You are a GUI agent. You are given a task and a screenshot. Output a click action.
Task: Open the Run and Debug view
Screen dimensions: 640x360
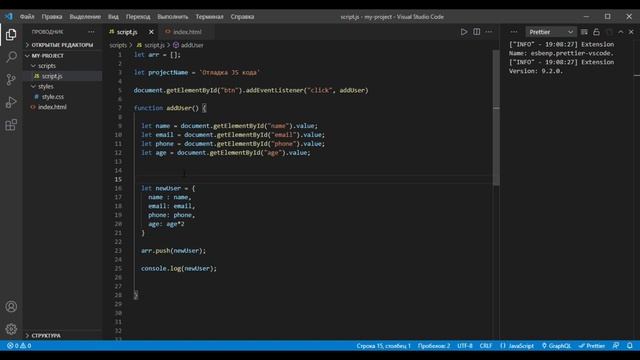11,102
